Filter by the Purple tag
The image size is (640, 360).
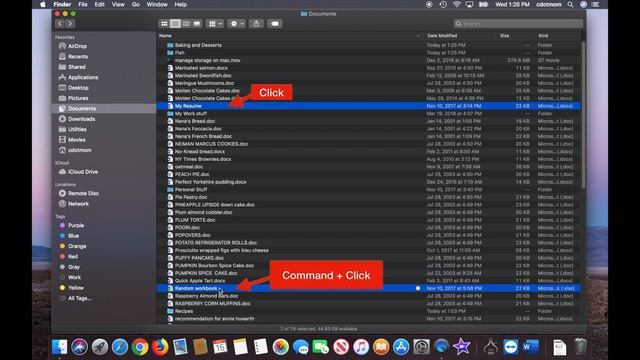tap(76, 225)
